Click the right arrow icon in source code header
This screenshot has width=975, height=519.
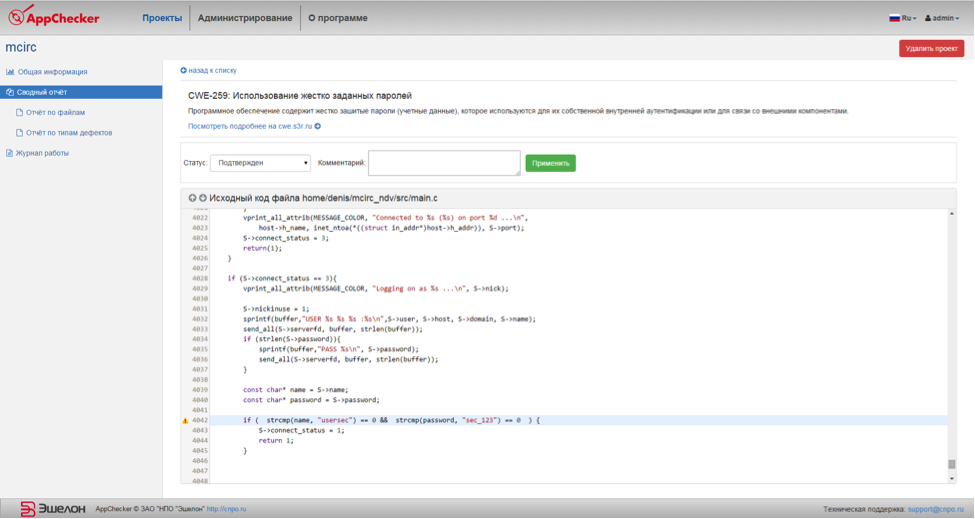[203, 198]
